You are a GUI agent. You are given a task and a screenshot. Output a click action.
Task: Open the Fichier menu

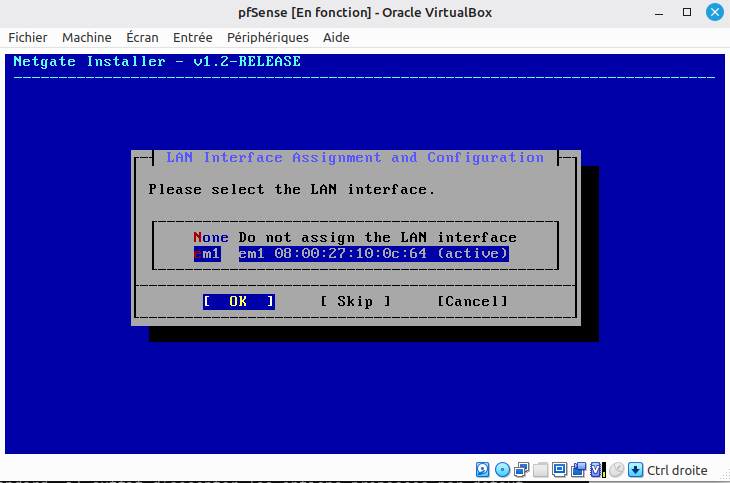pyautogui.click(x=28, y=37)
